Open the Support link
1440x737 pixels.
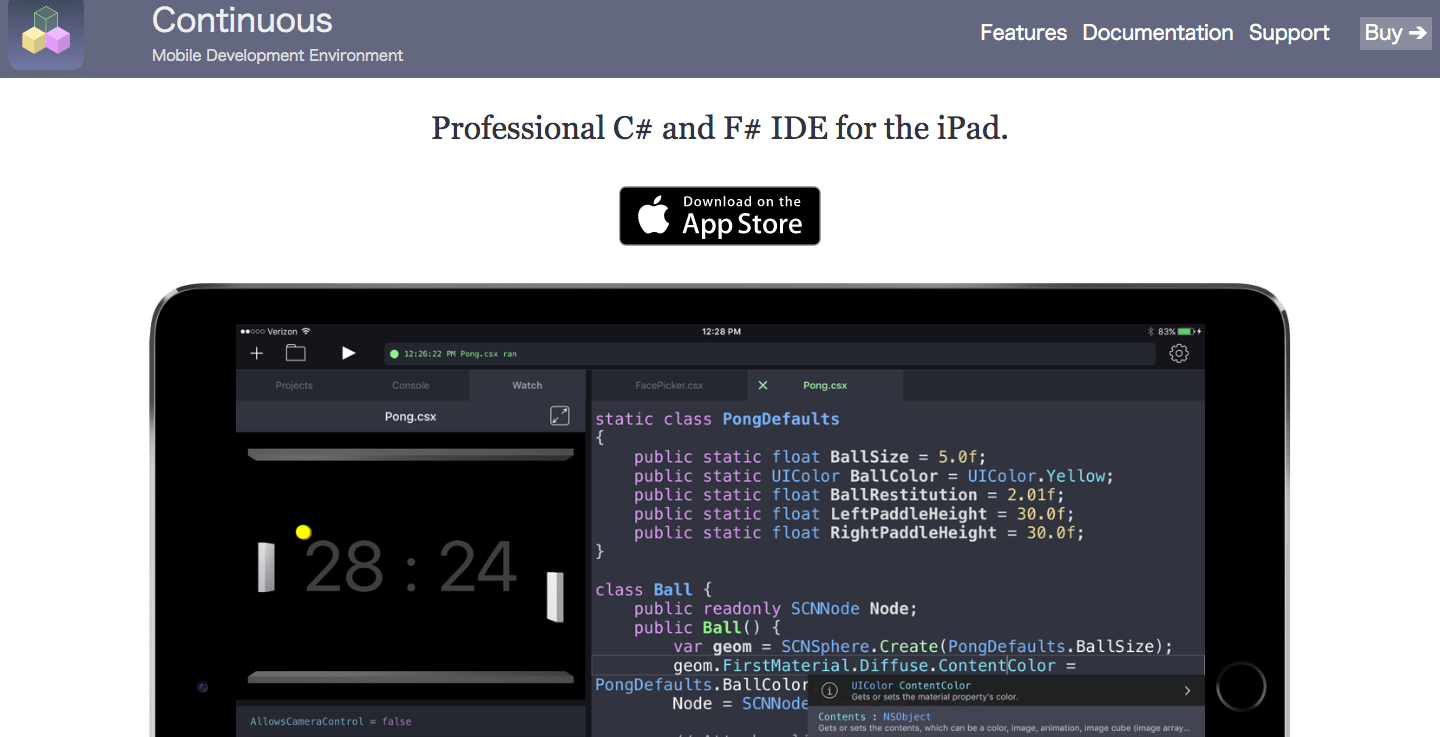pyautogui.click(x=1289, y=33)
